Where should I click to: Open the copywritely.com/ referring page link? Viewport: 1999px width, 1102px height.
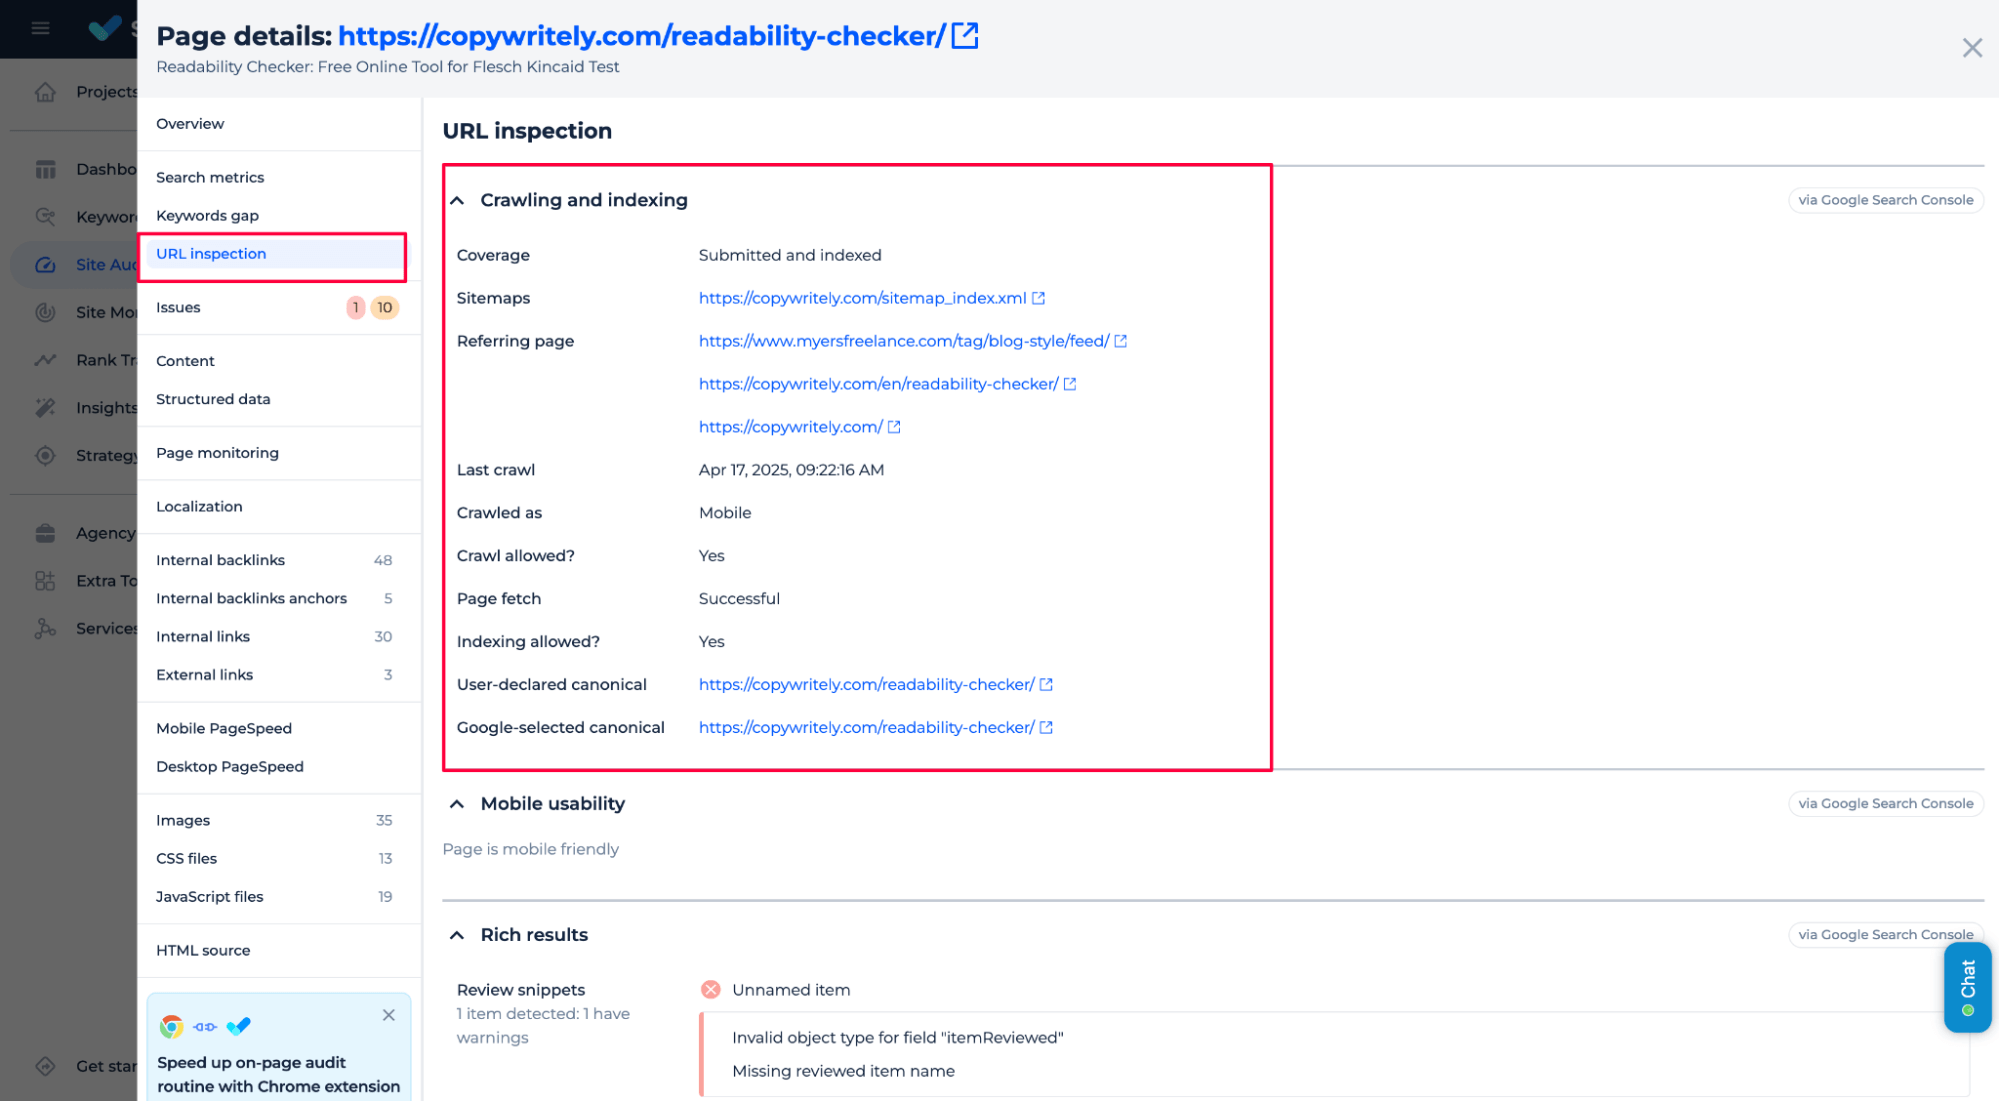point(790,427)
